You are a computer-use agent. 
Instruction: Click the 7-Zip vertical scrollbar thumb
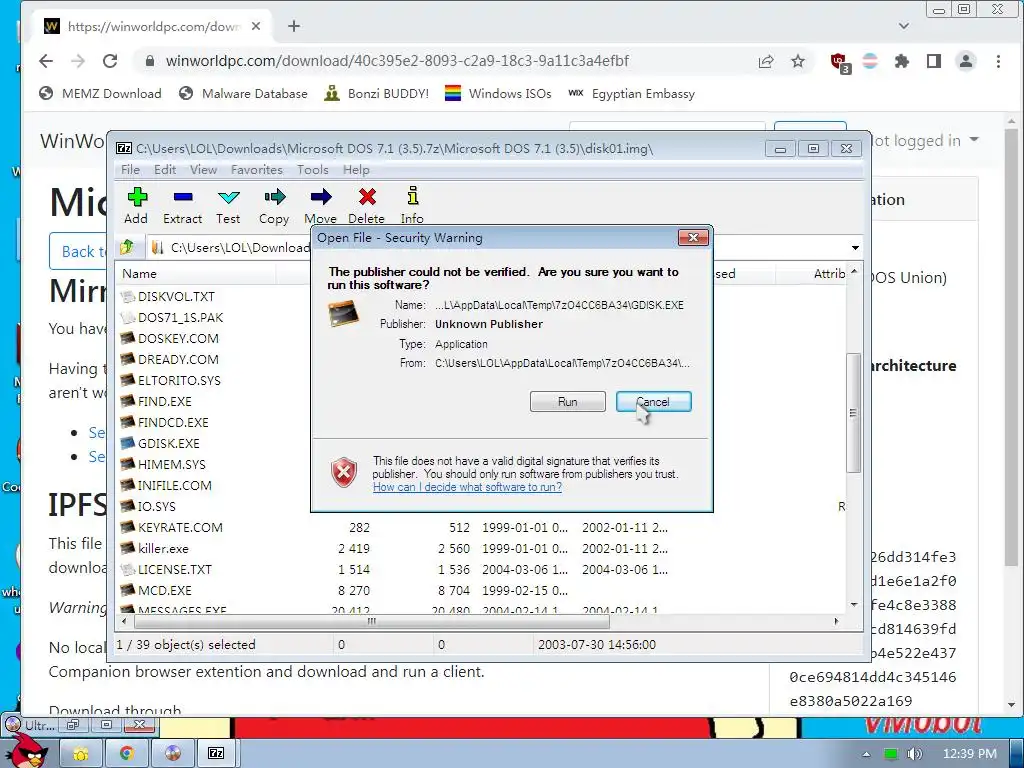click(853, 412)
